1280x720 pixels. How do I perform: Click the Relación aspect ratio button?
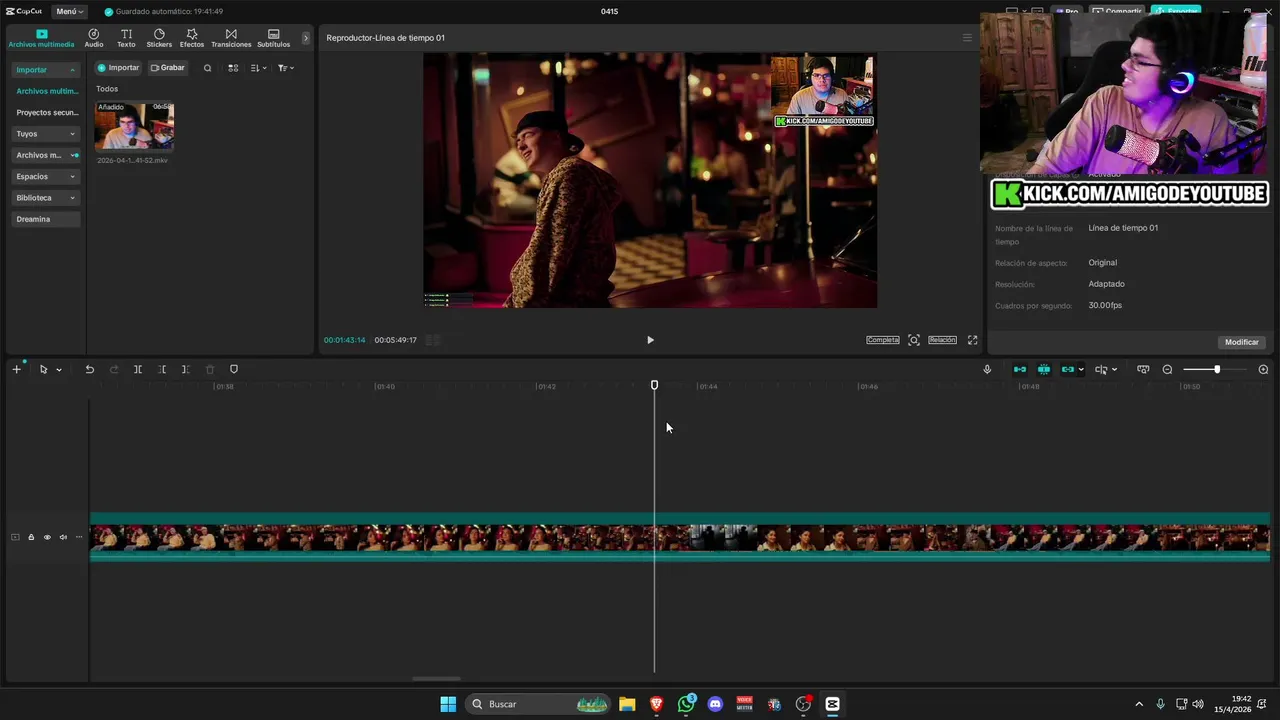[x=942, y=340]
